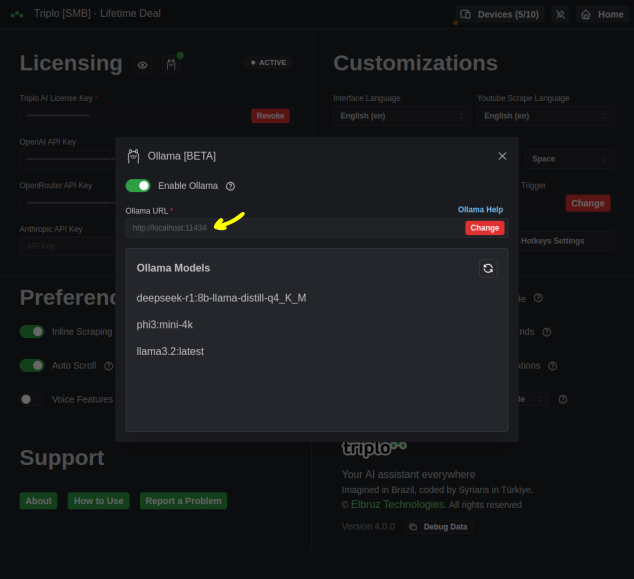Click help icon next to Auto Scroll
This screenshot has width=634, height=579.
point(108,366)
